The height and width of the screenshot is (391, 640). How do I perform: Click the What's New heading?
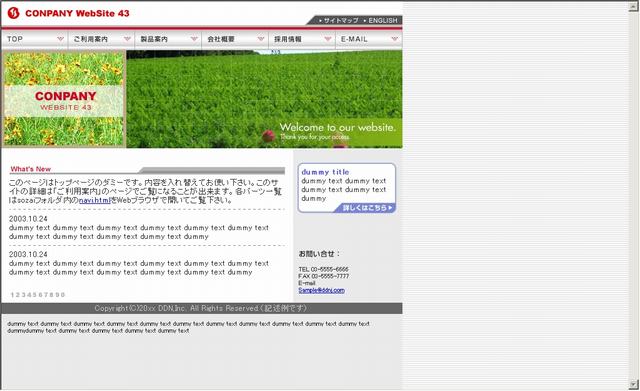[x=31, y=169]
